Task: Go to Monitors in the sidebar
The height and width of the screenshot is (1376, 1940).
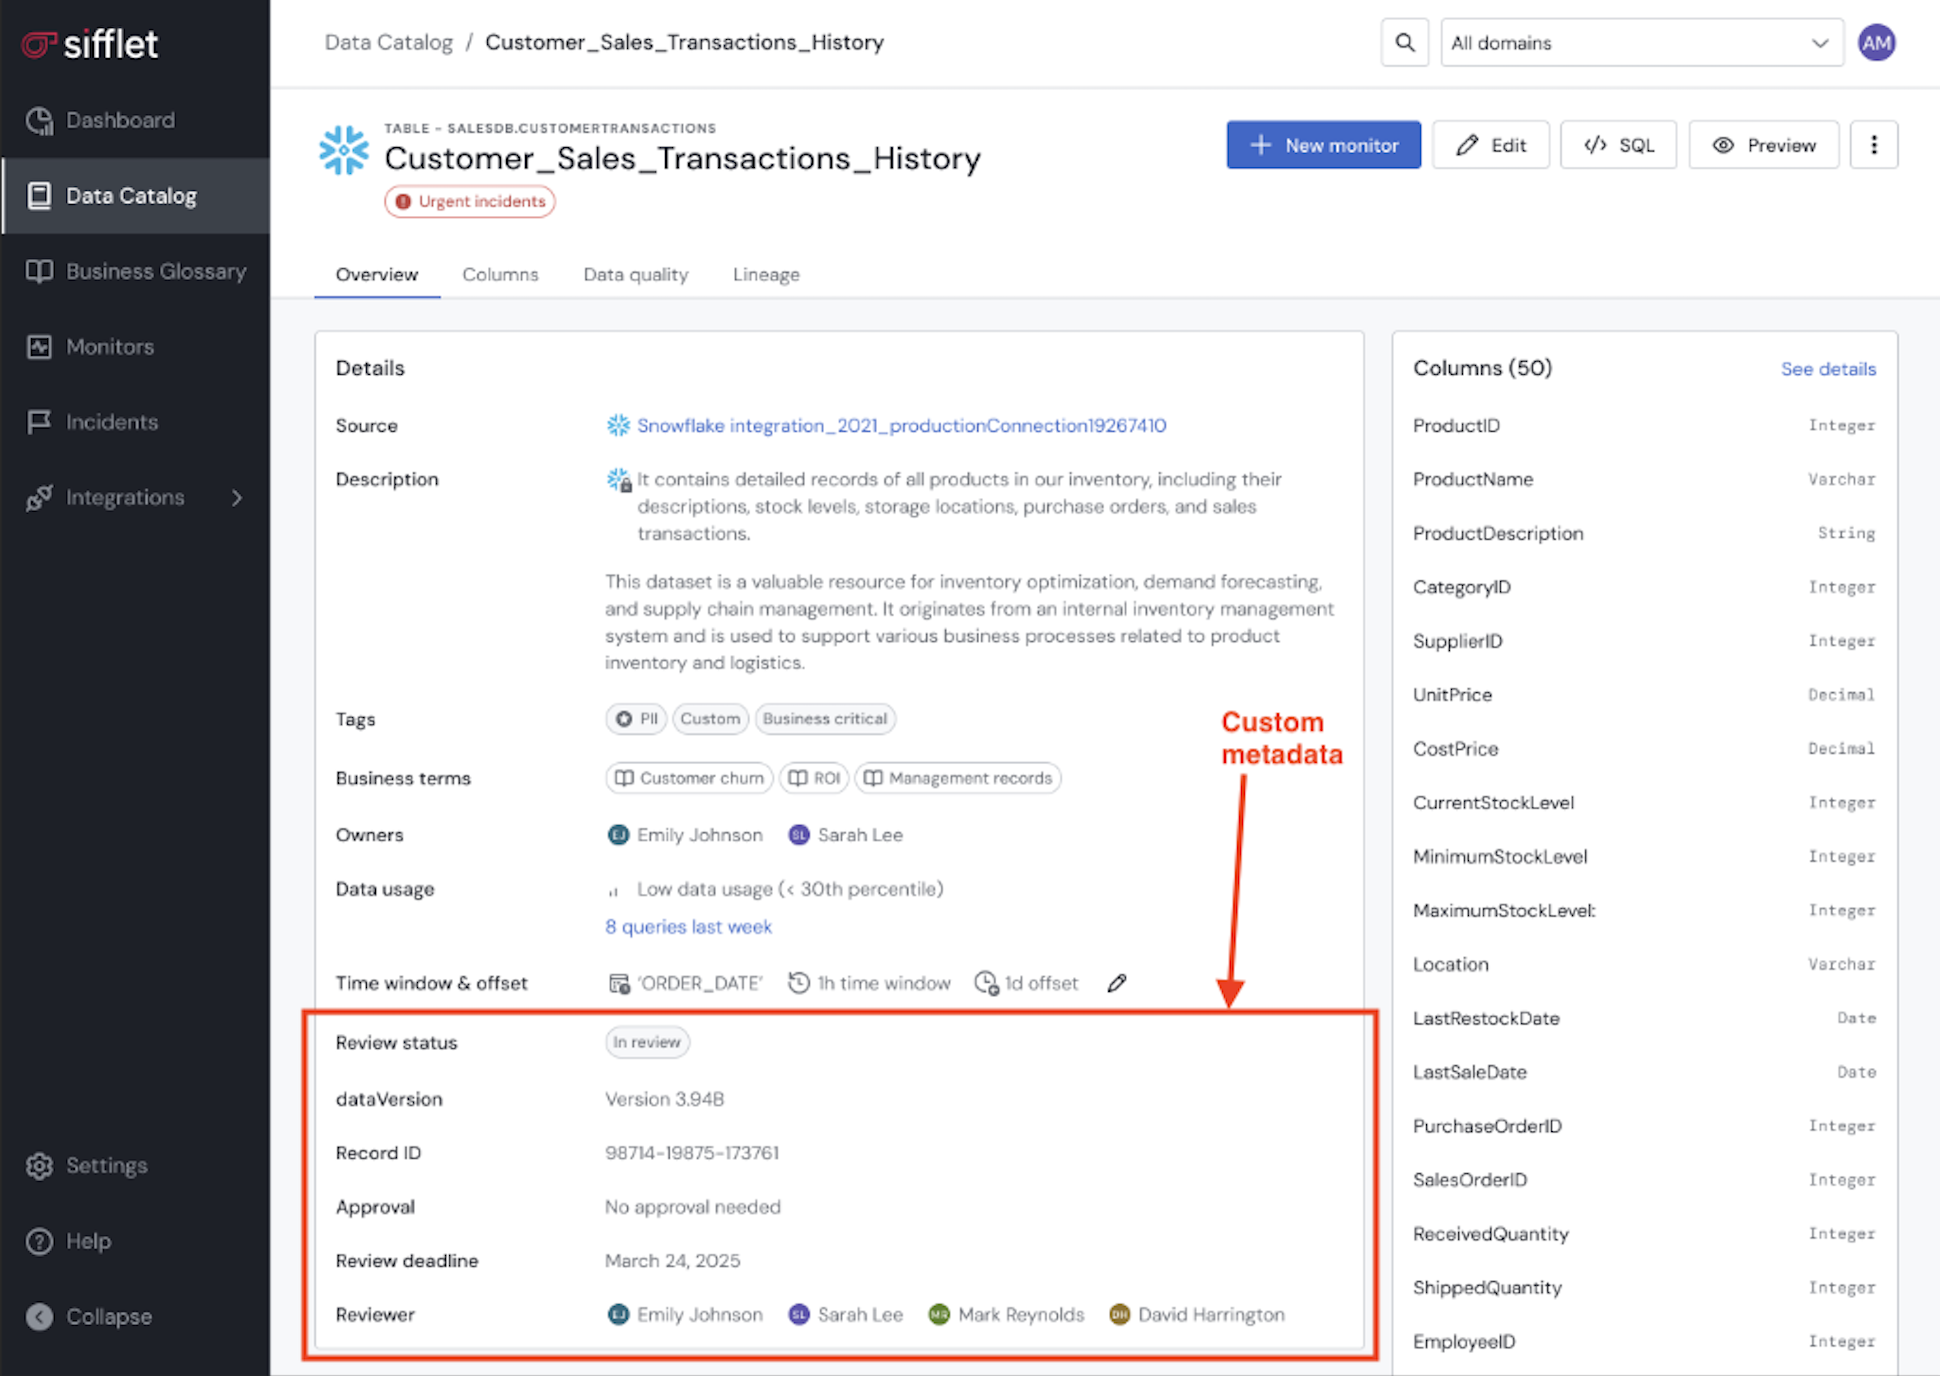Action: pyautogui.click(x=109, y=347)
